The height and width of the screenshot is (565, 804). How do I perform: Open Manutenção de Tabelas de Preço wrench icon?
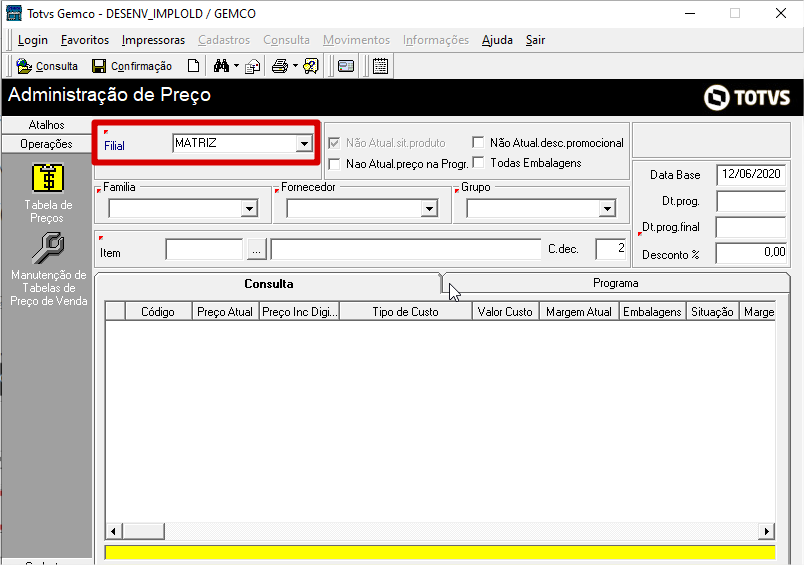(48, 248)
